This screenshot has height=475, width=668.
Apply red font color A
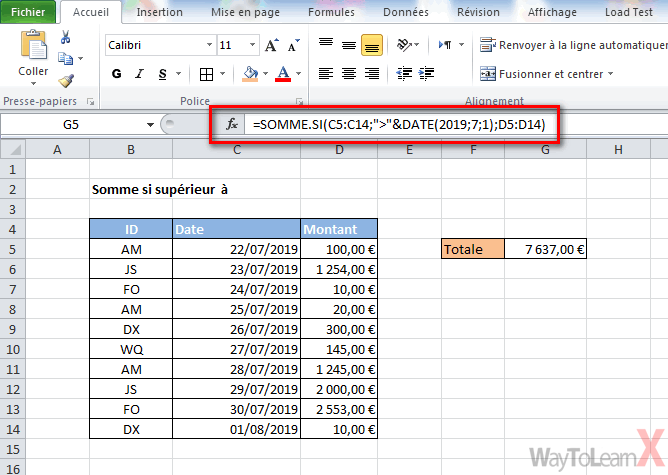283,74
